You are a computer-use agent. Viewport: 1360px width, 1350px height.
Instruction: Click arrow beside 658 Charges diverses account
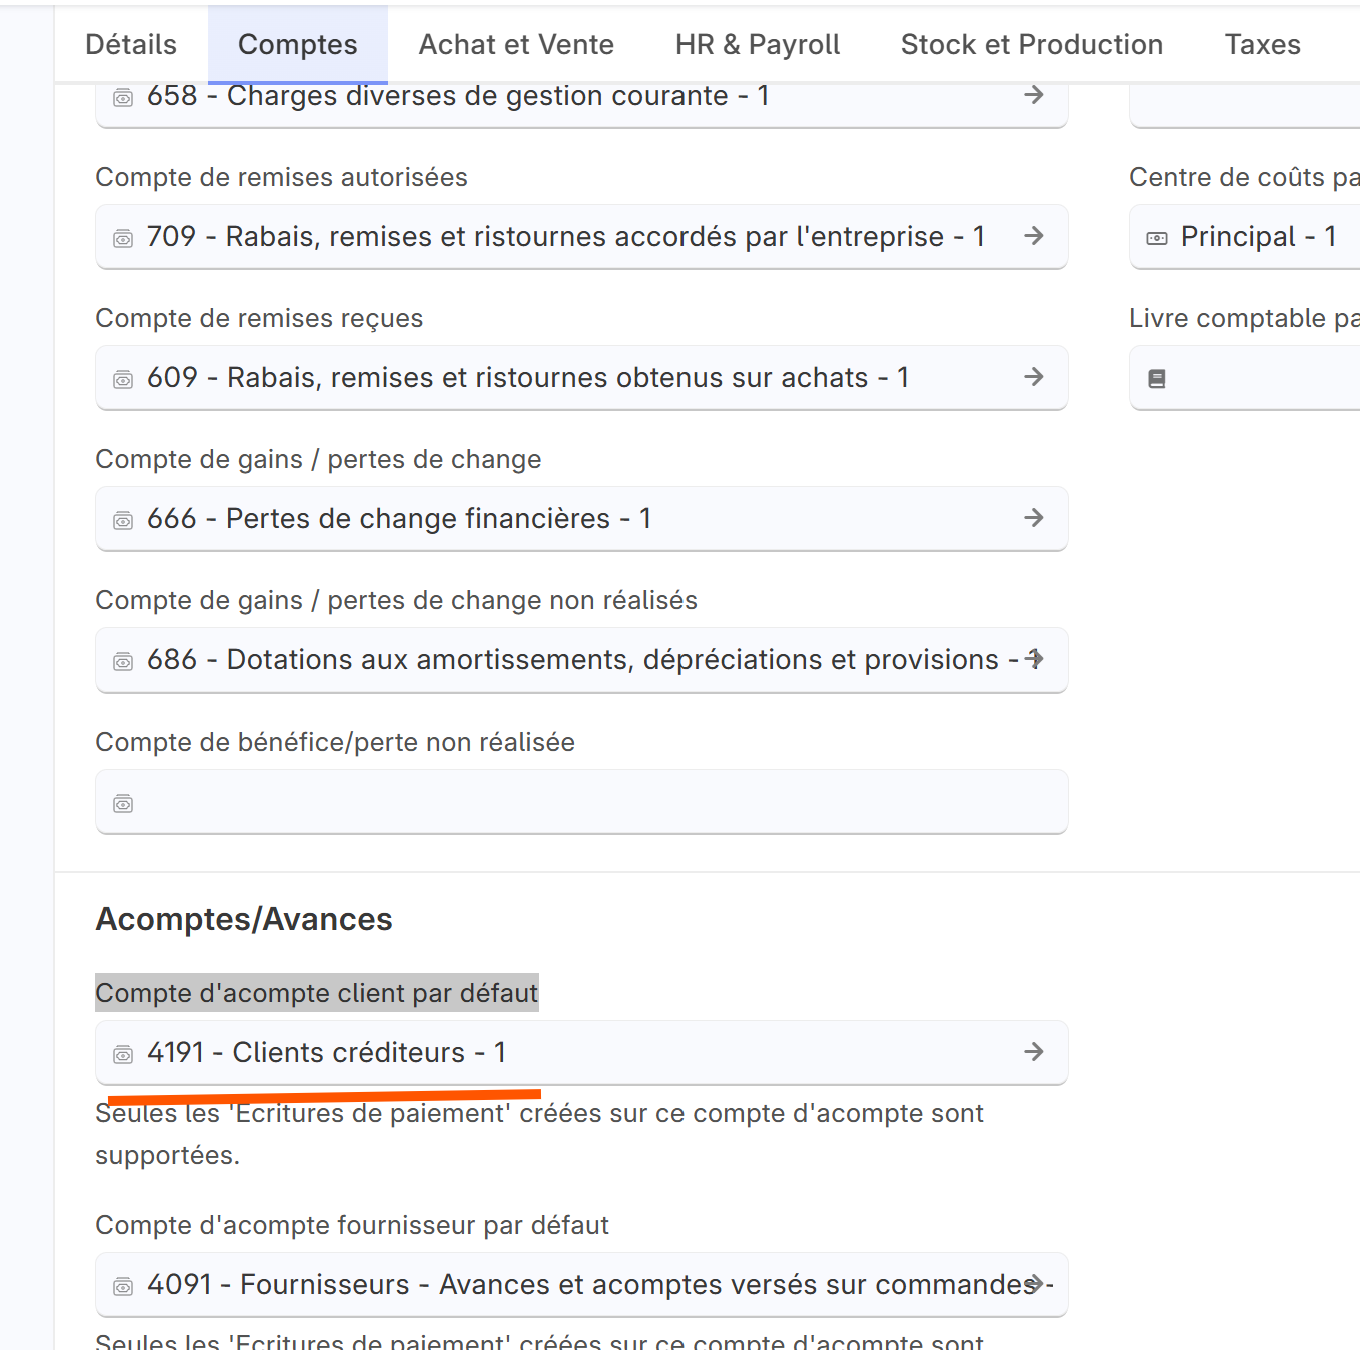(1034, 95)
